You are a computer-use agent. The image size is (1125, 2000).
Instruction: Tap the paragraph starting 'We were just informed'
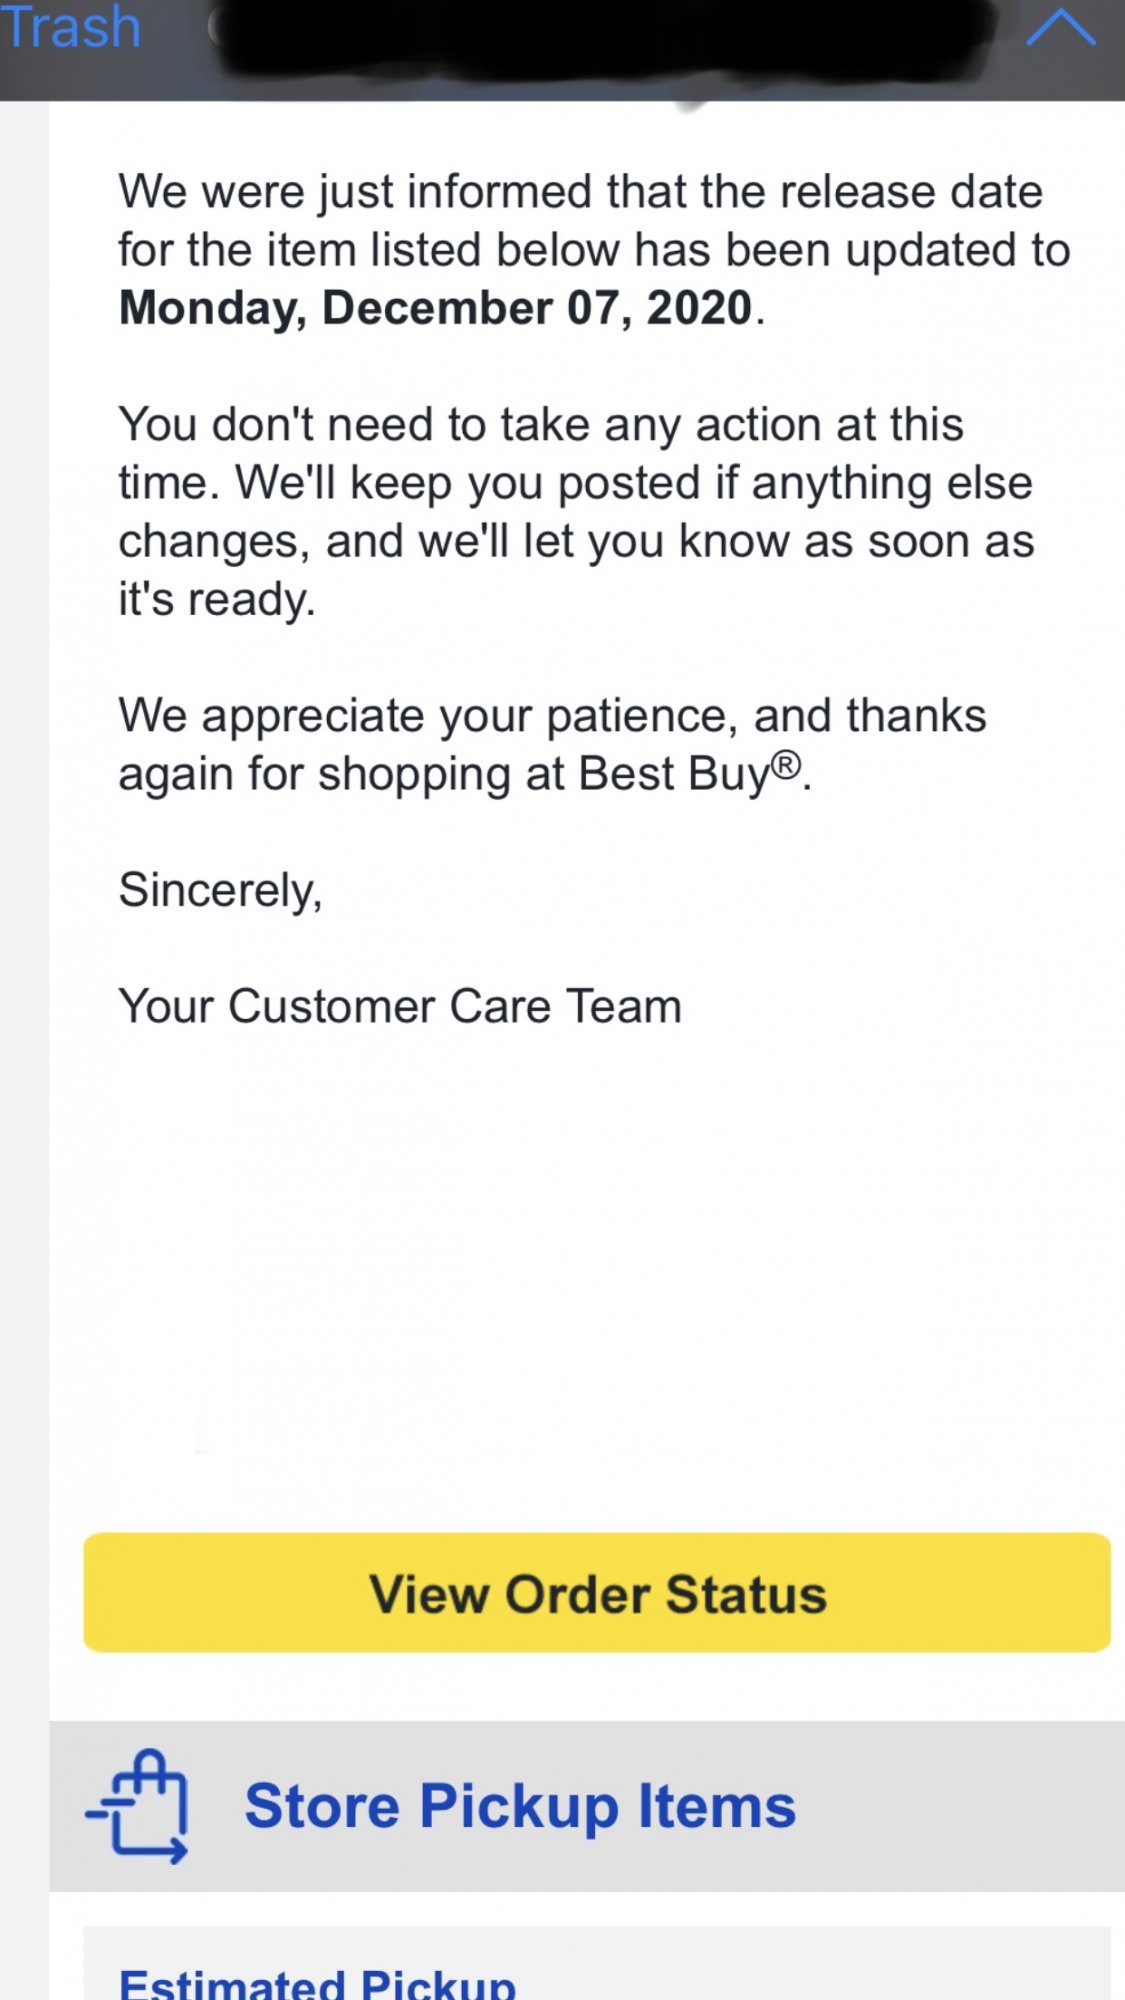point(594,250)
